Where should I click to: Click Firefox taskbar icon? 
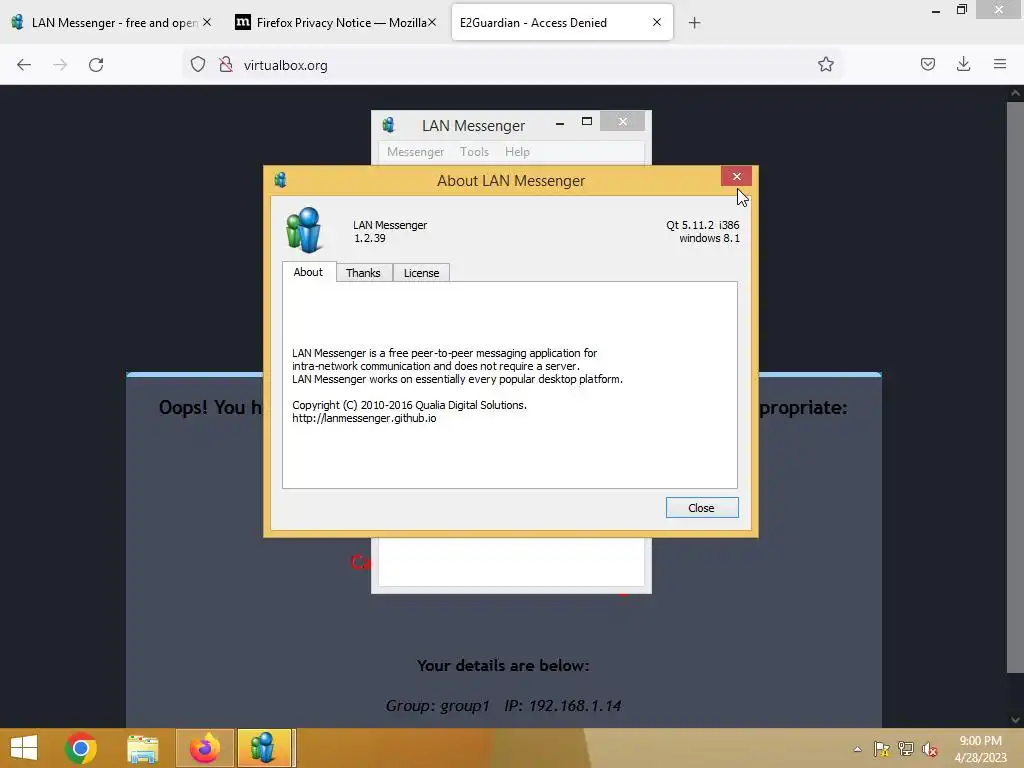(204, 748)
